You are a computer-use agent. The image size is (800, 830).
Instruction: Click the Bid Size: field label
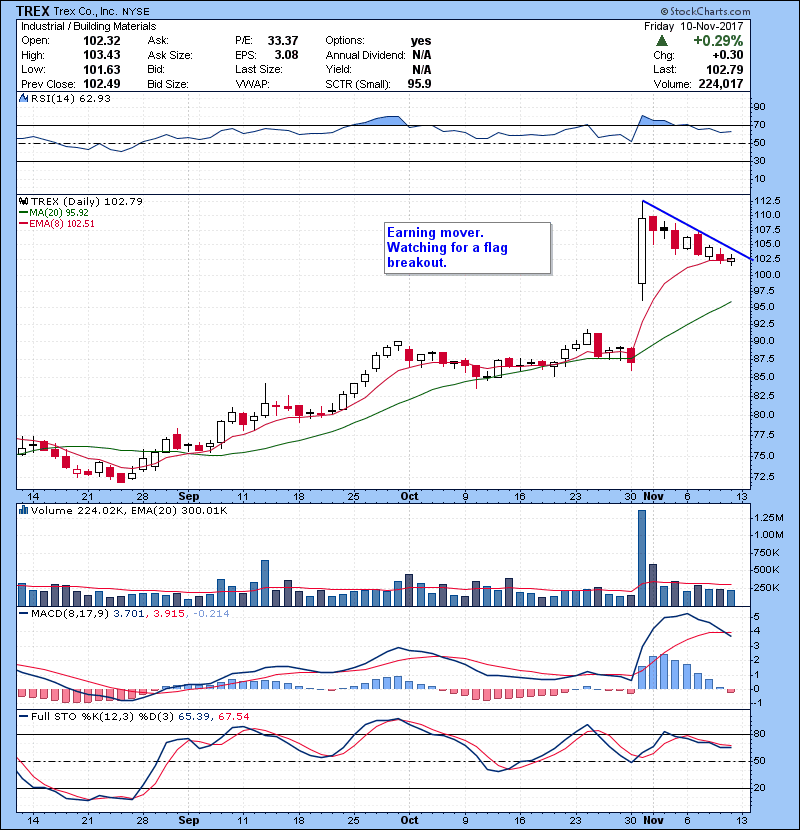click(x=168, y=84)
